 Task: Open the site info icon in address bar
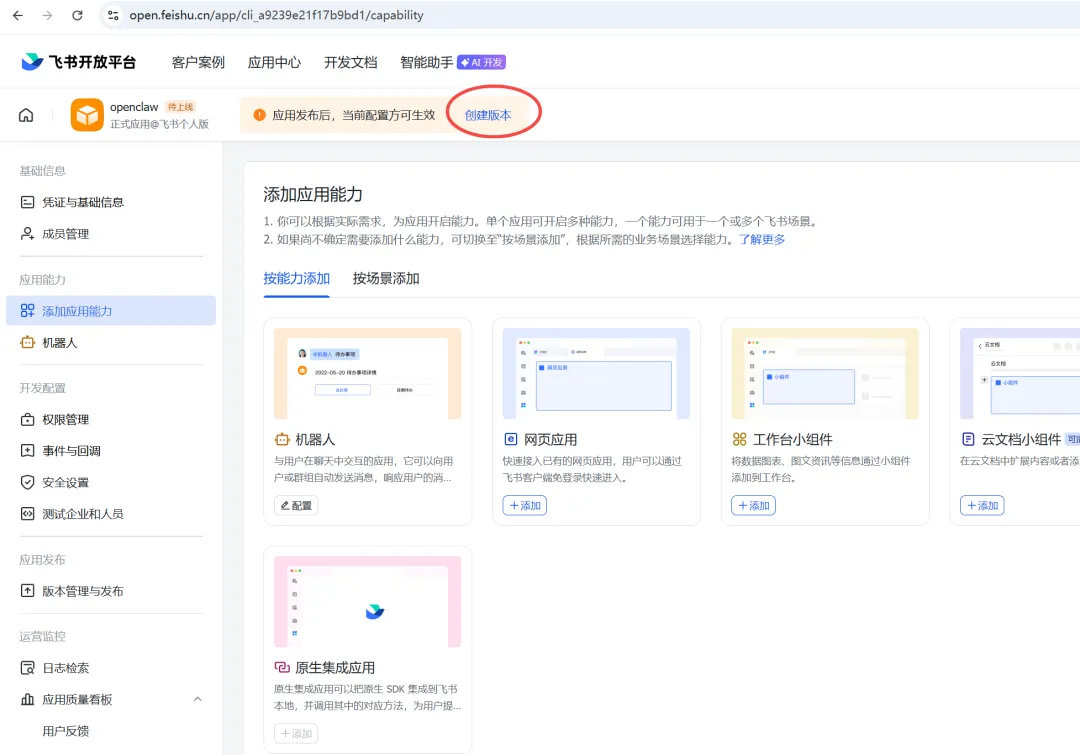point(113,15)
